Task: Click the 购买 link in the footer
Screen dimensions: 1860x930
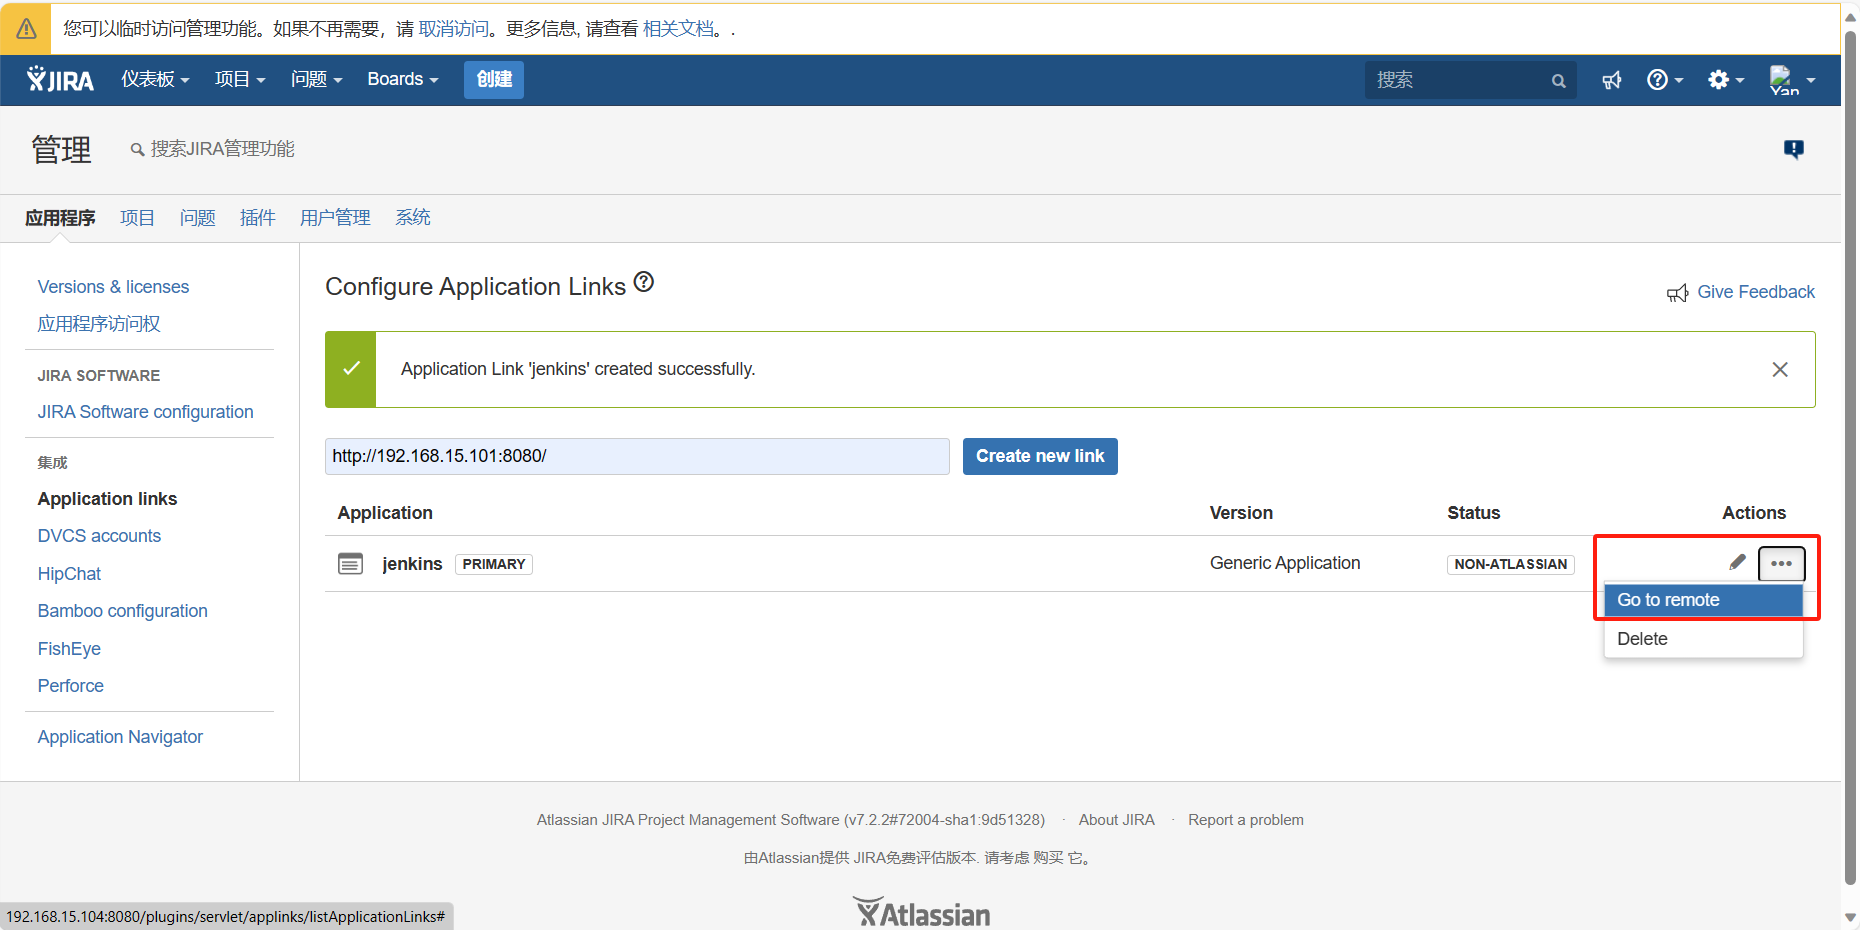Action: coord(1048,858)
